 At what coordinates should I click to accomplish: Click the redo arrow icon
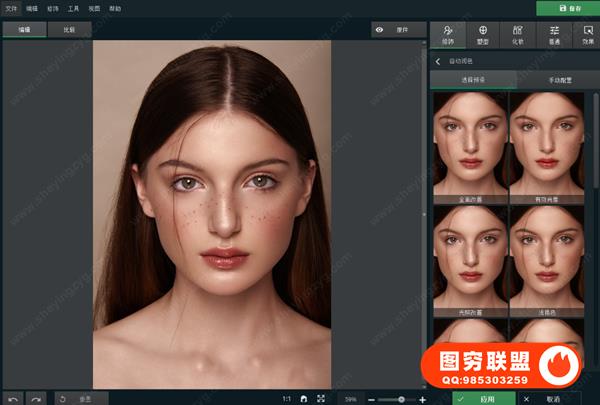click(36, 398)
